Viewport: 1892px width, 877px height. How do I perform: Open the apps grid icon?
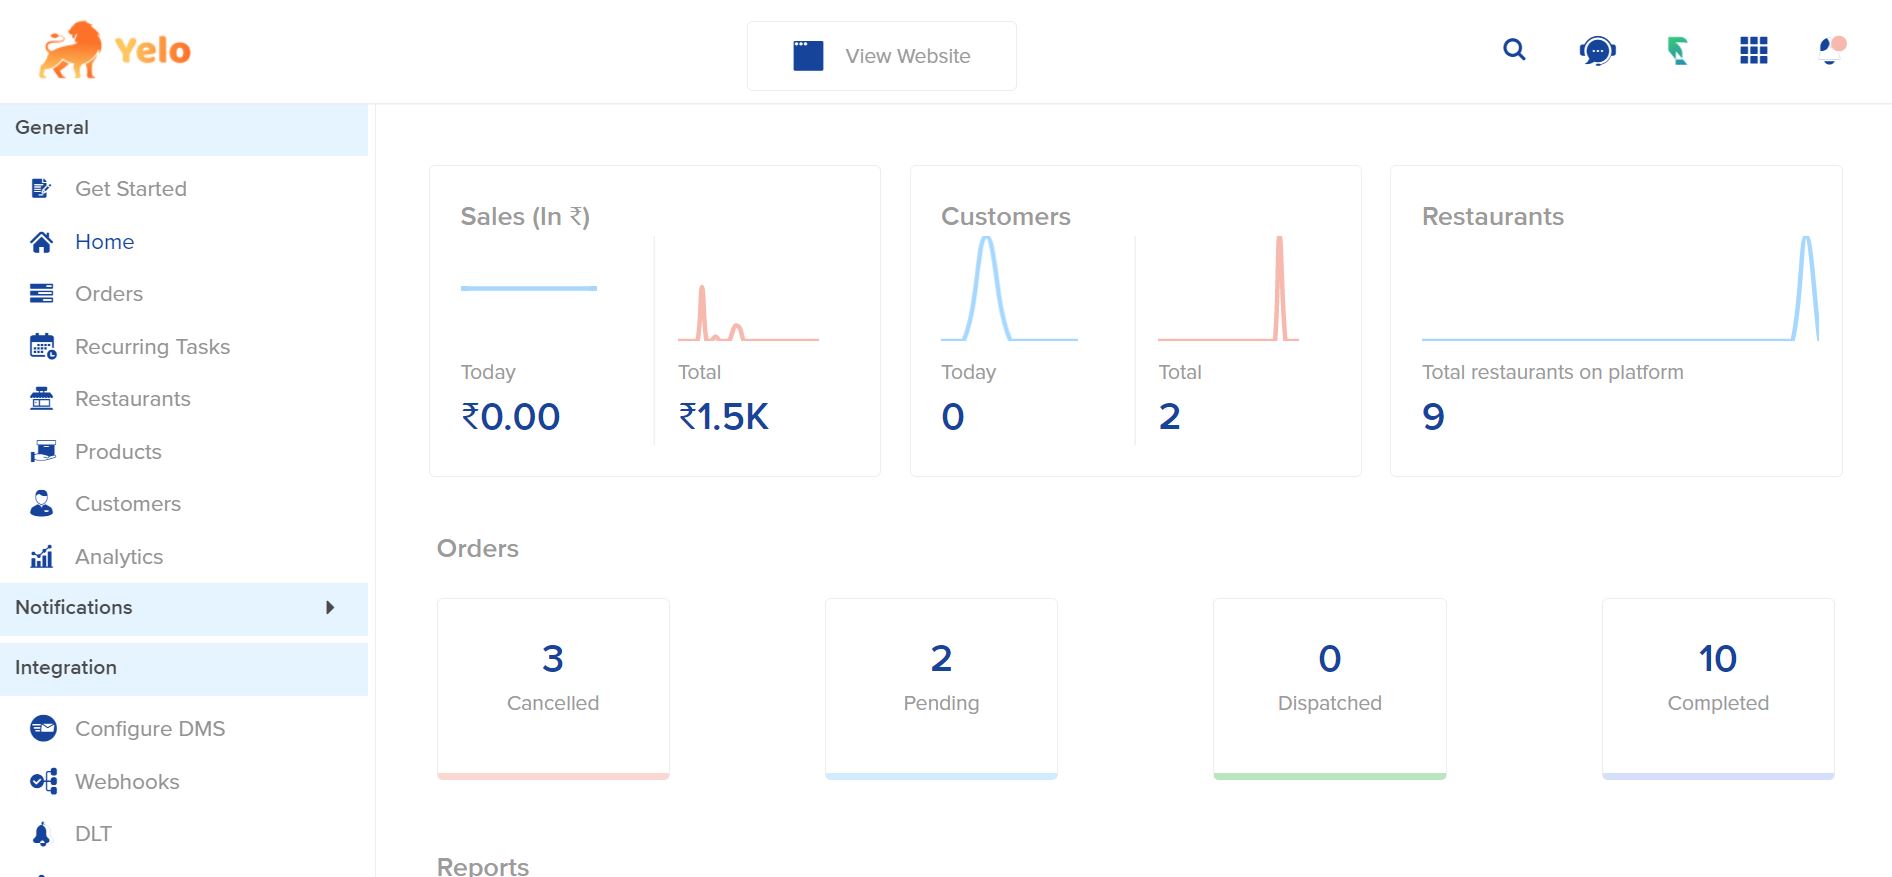click(1753, 51)
